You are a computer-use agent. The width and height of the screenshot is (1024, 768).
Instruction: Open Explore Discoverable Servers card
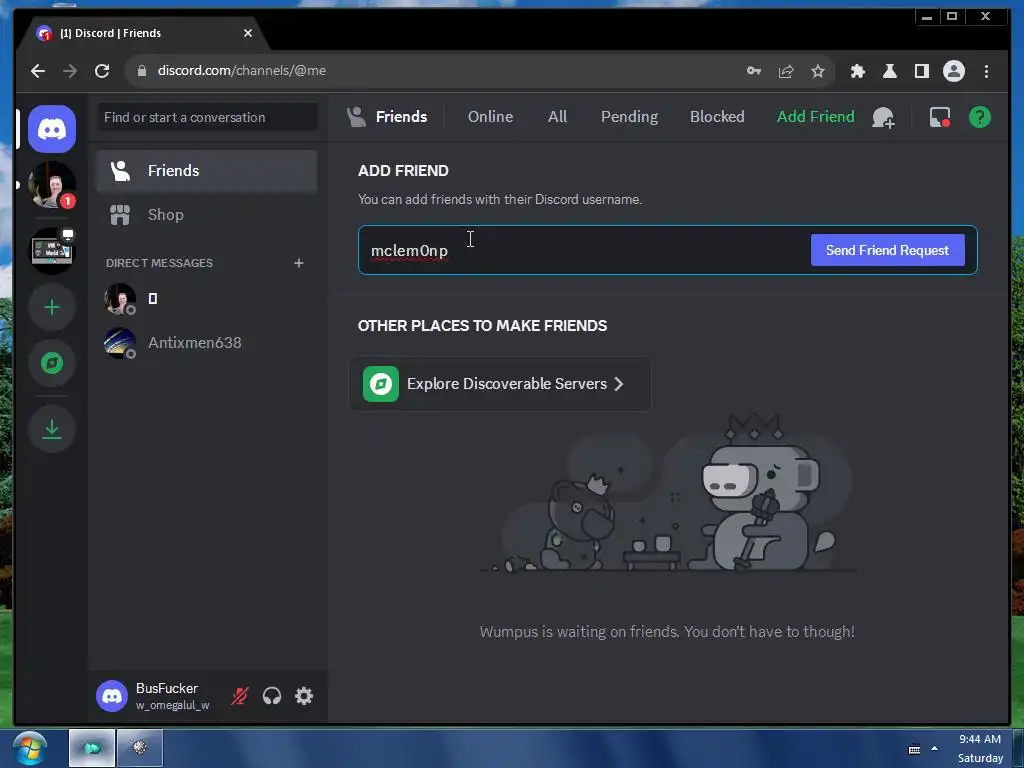pyautogui.click(x=500, y=384)
